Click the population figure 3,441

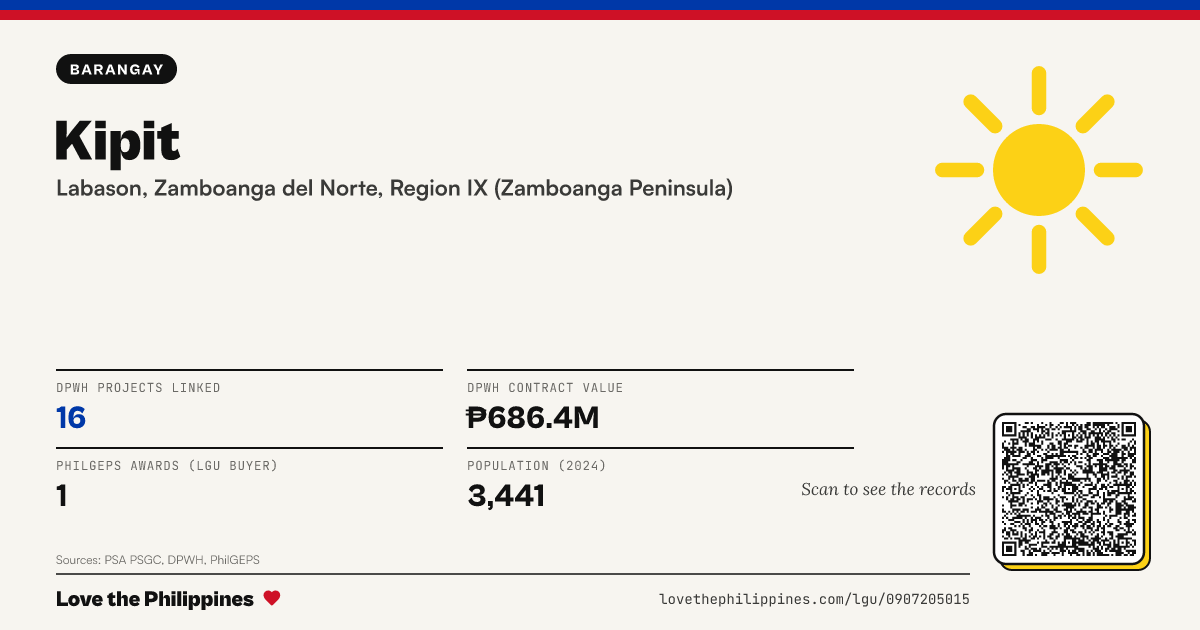pos(506,495)
